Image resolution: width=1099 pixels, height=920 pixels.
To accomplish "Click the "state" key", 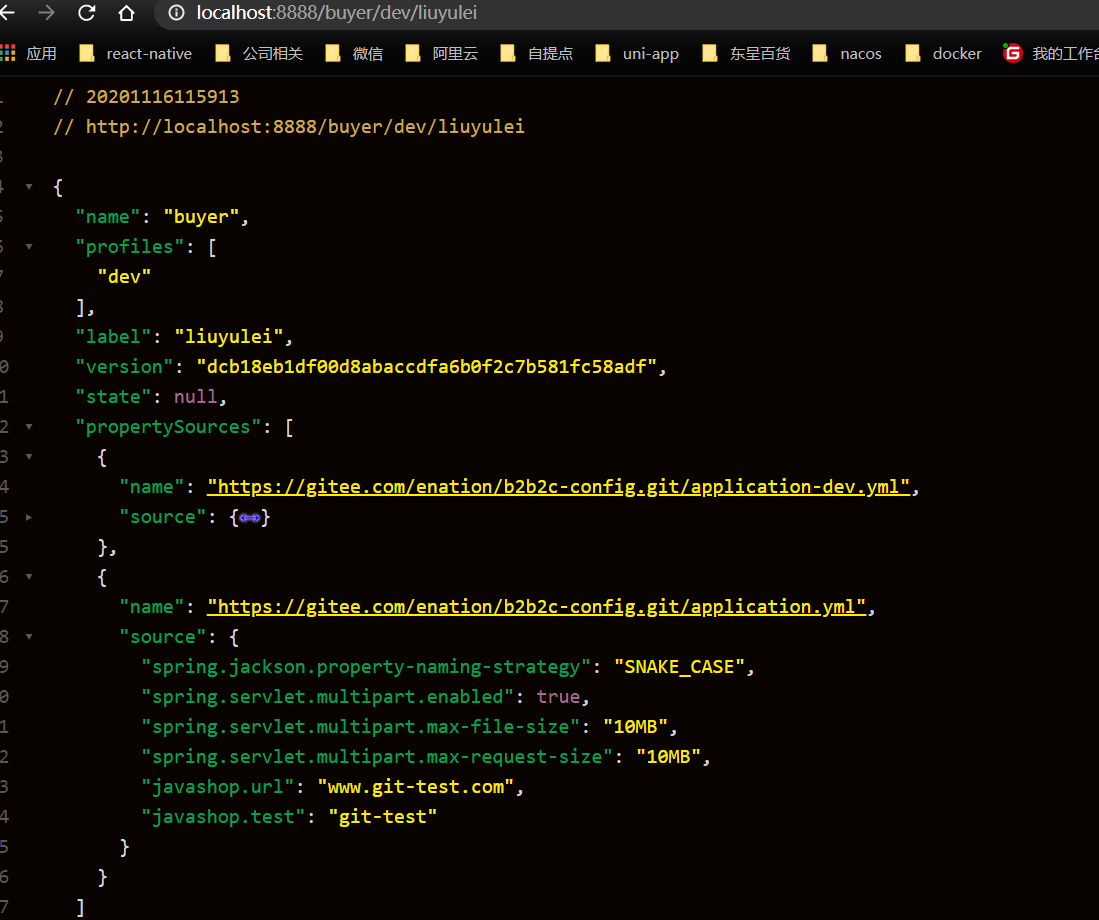I will (114, 397).
